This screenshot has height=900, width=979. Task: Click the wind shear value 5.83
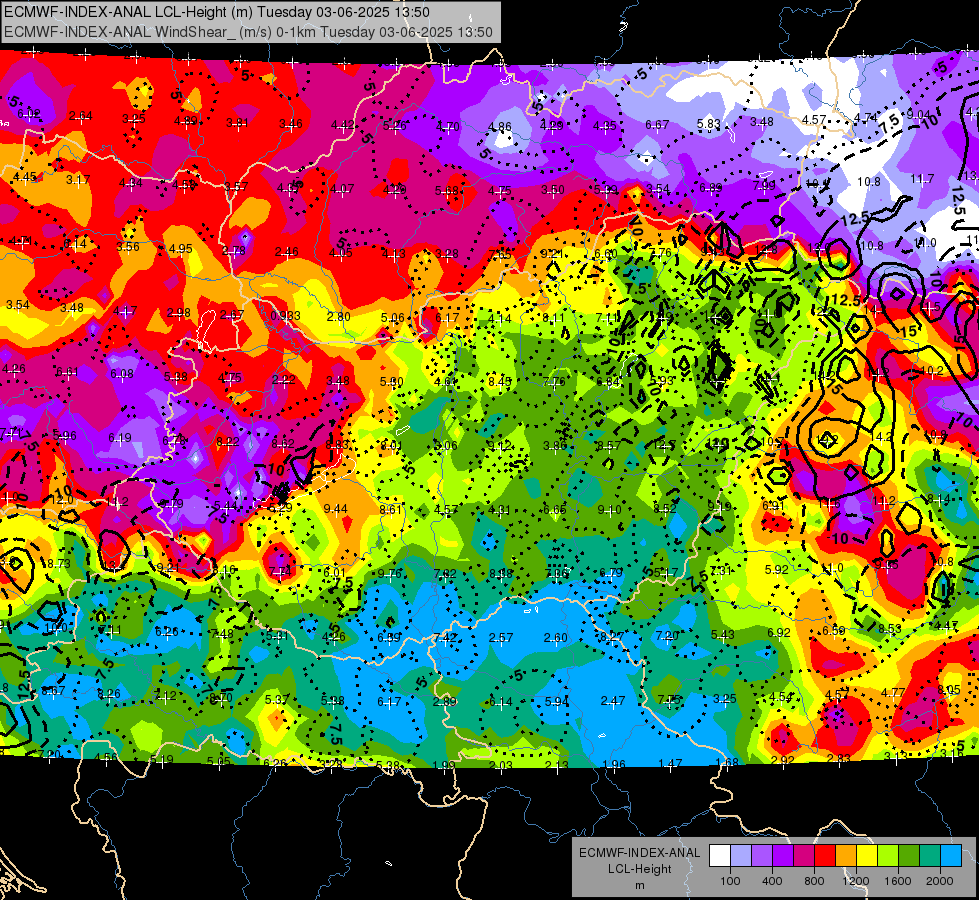pyautogui.click(x=709, y=124)
